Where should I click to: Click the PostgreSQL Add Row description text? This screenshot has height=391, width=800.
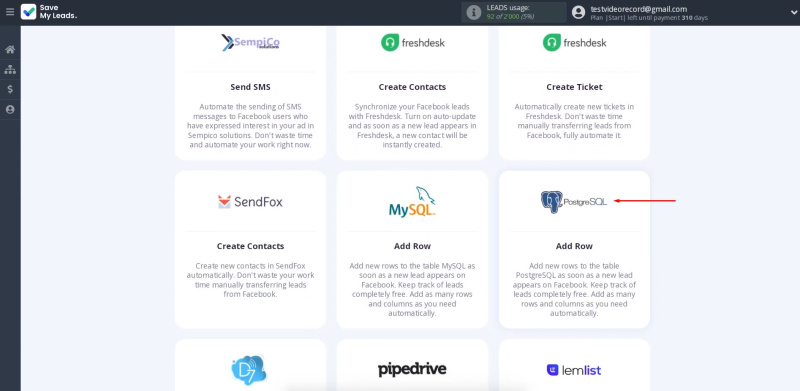[574, 290]
